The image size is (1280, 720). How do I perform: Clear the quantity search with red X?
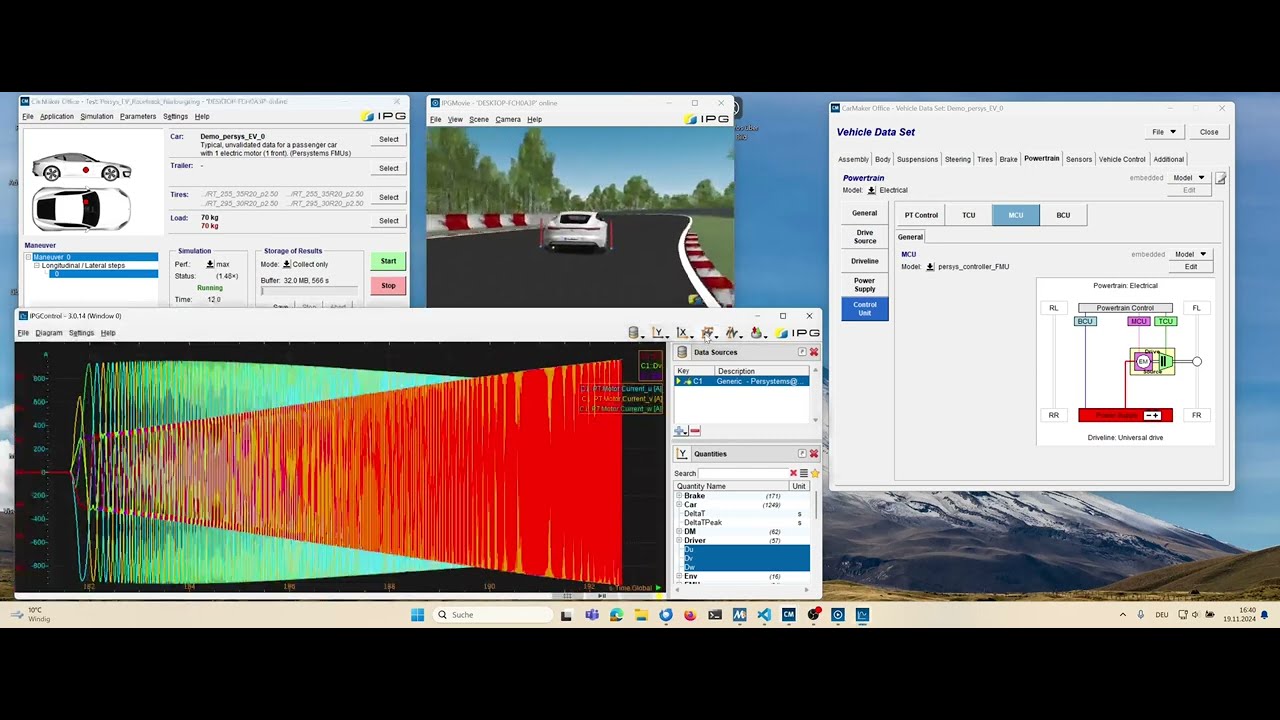click(x=794, y=473)
